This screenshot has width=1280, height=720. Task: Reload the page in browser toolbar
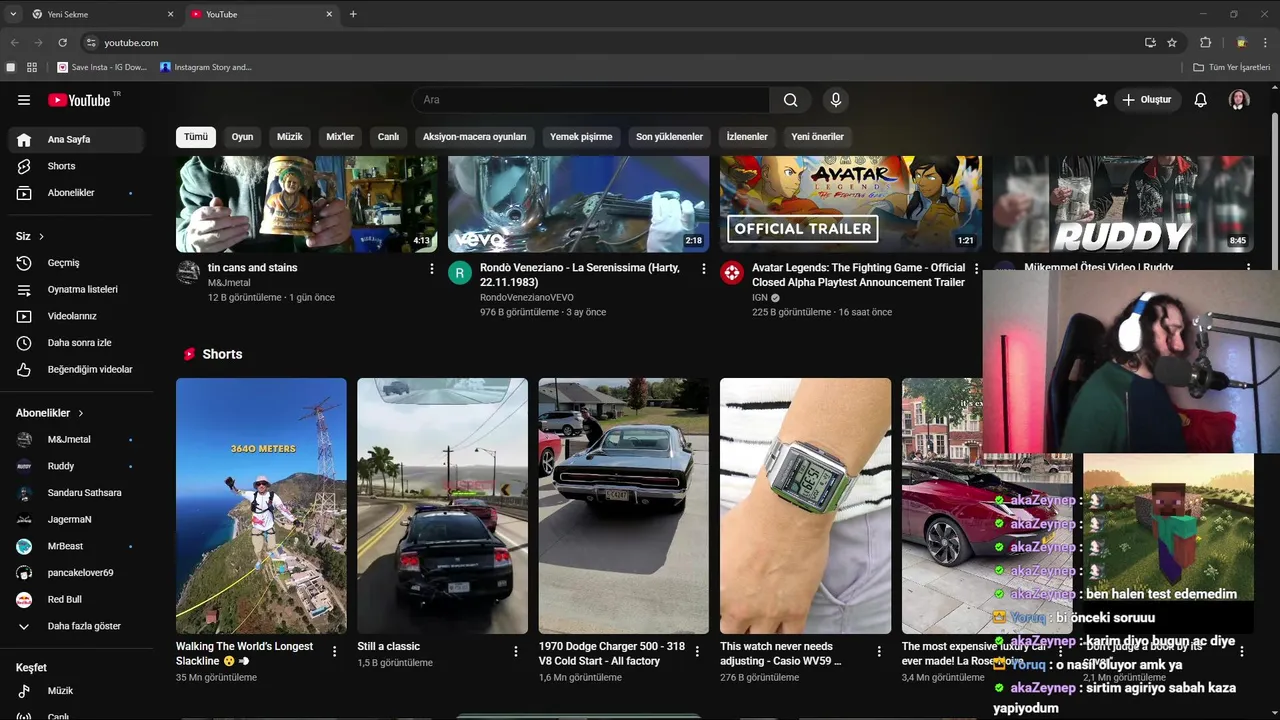pyautogui.click(x=62, y=43)
